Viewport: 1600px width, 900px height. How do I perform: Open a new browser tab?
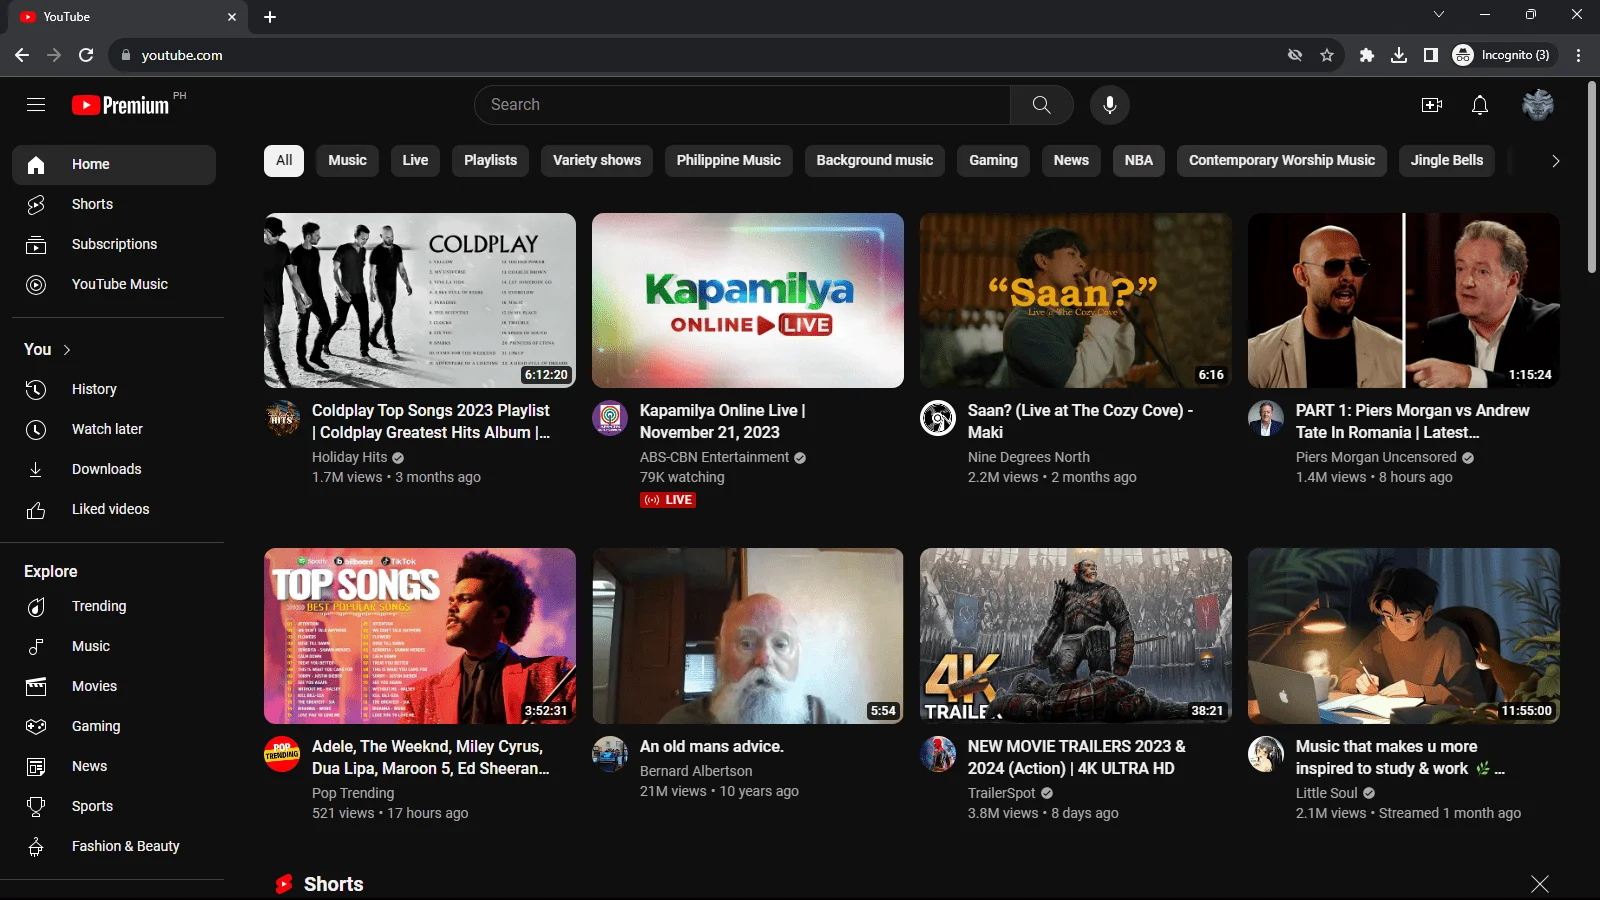click(x=270, y=17)
